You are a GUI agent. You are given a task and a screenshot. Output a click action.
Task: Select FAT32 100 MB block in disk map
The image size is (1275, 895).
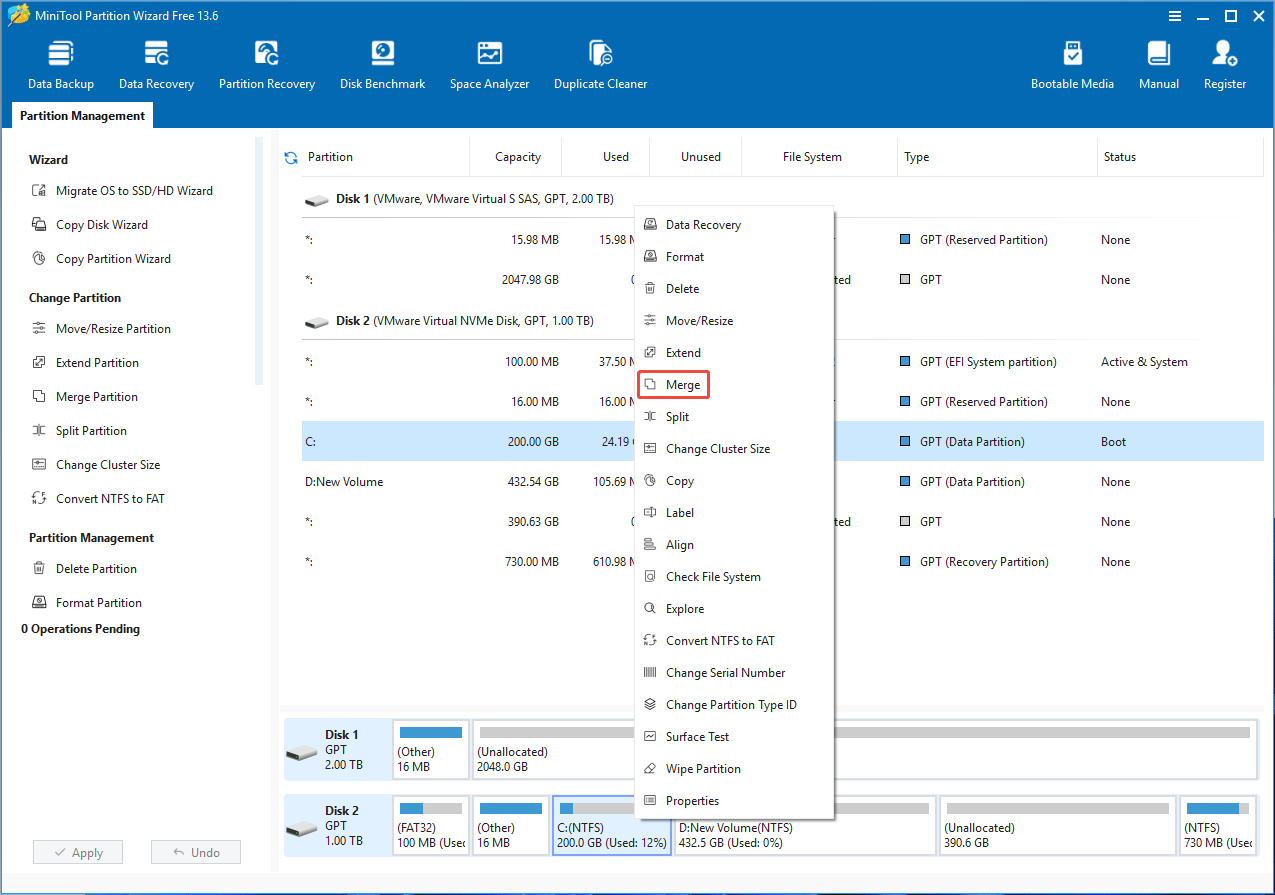pos(431,826)
